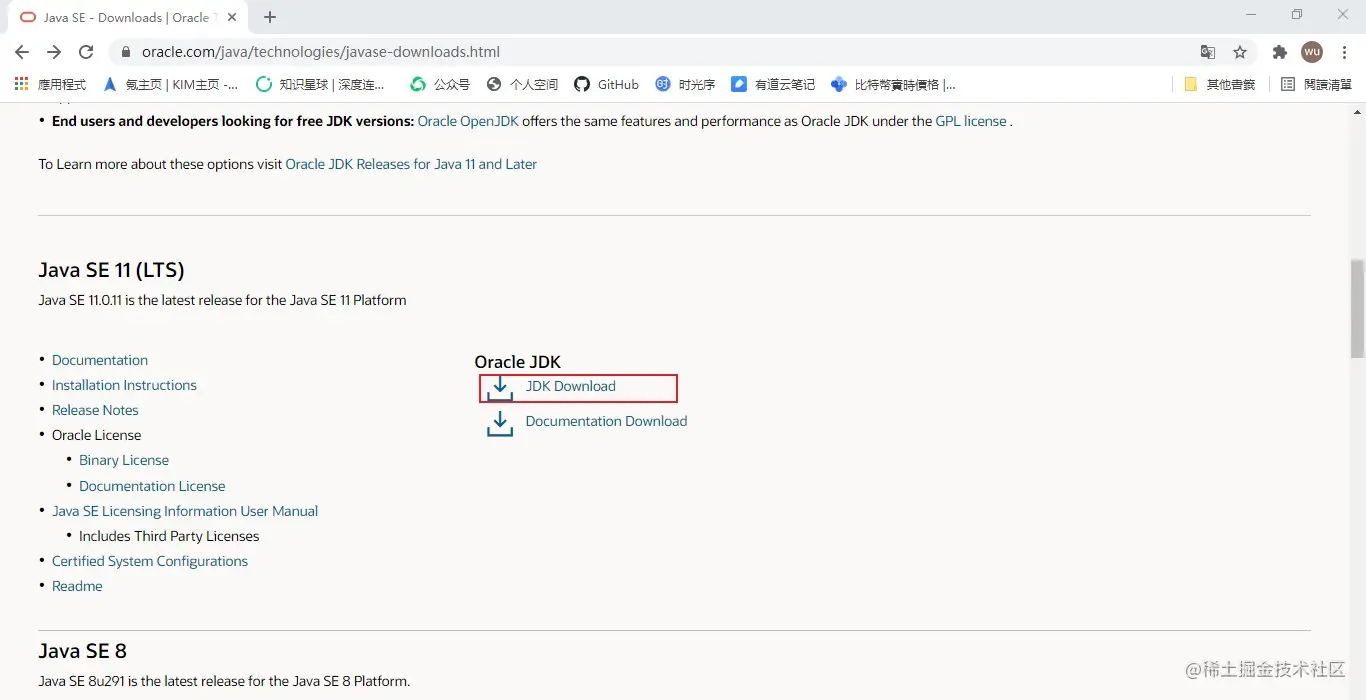Open the Documentation License link
The image size is (1366, 700).
pos(152,486)
